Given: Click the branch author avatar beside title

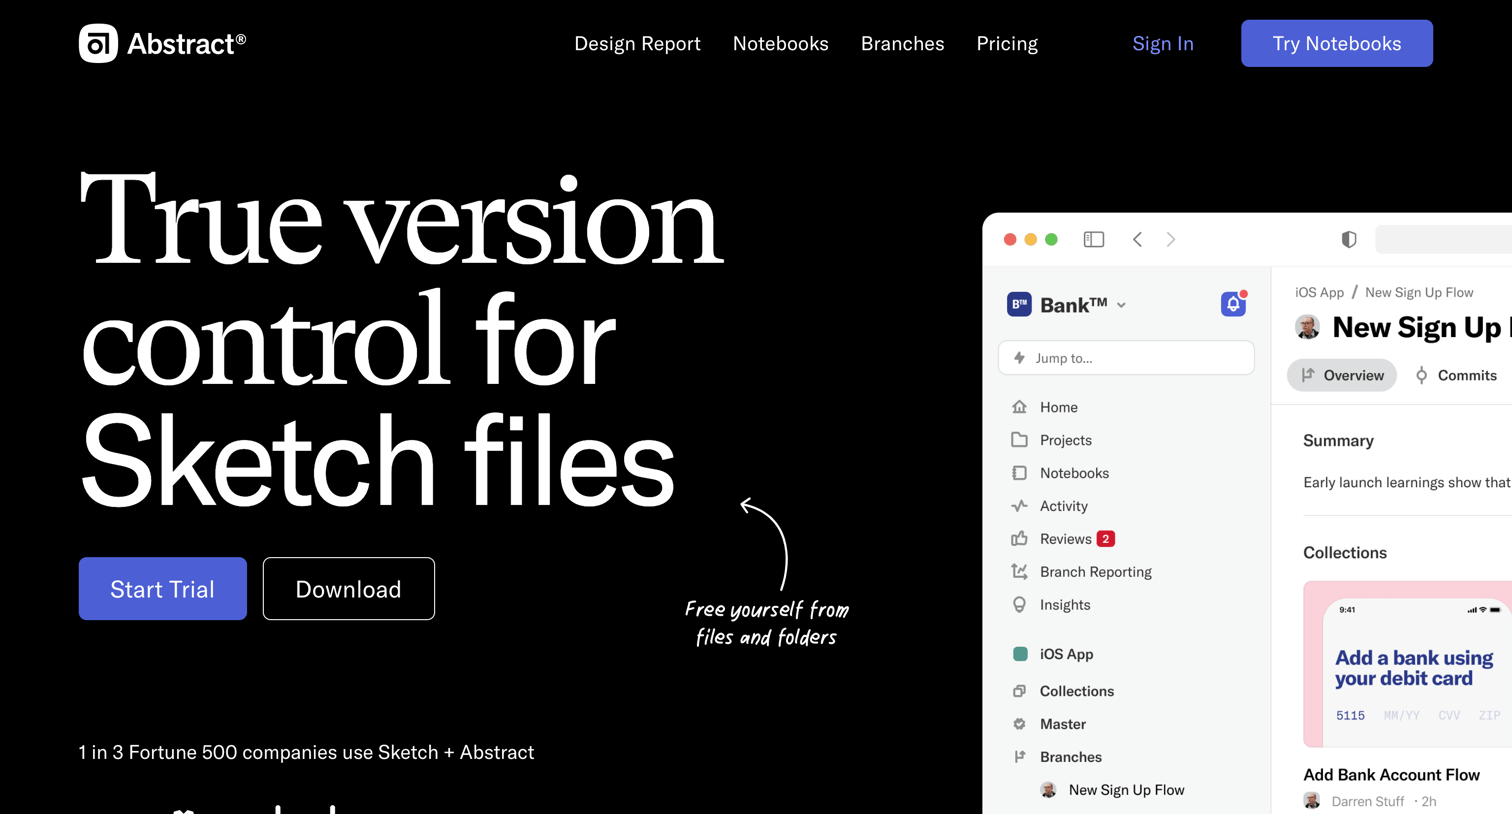Looking at the screenshot, I should [x=1307, y=327].
